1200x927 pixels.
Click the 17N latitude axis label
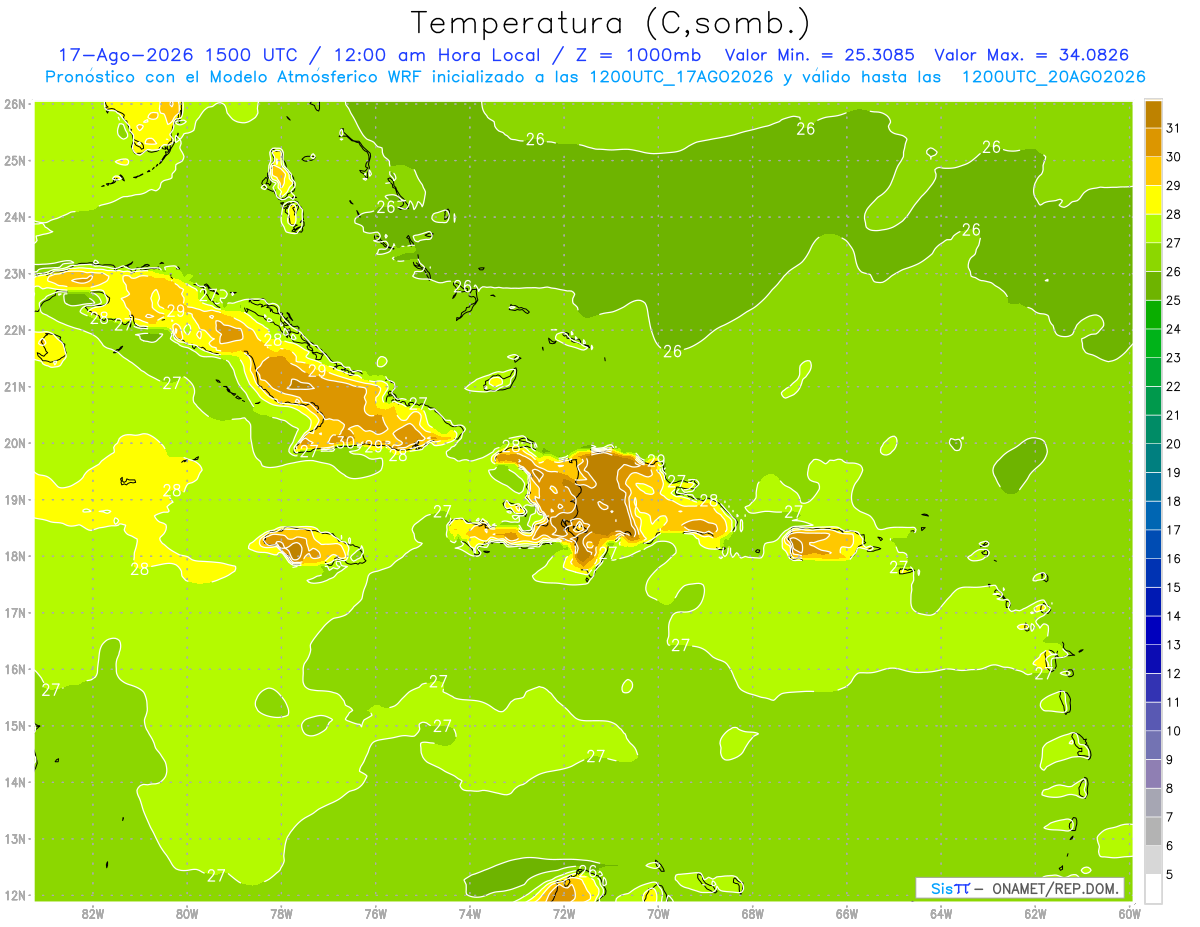[14, 613]
